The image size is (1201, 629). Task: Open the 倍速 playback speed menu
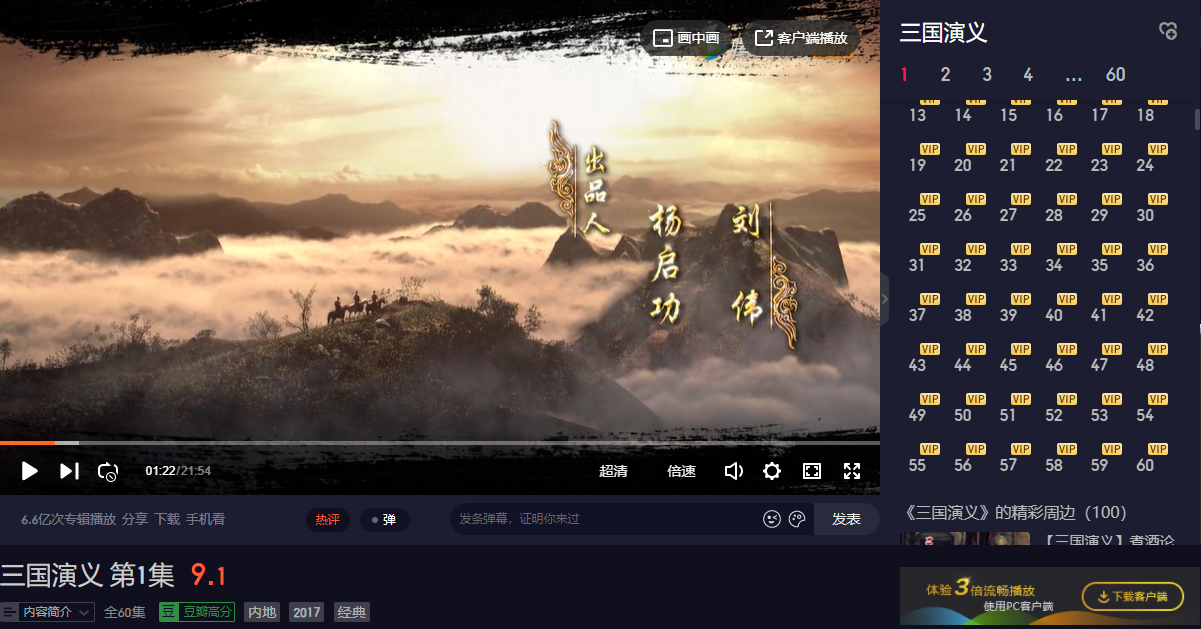tap(681, 471)
